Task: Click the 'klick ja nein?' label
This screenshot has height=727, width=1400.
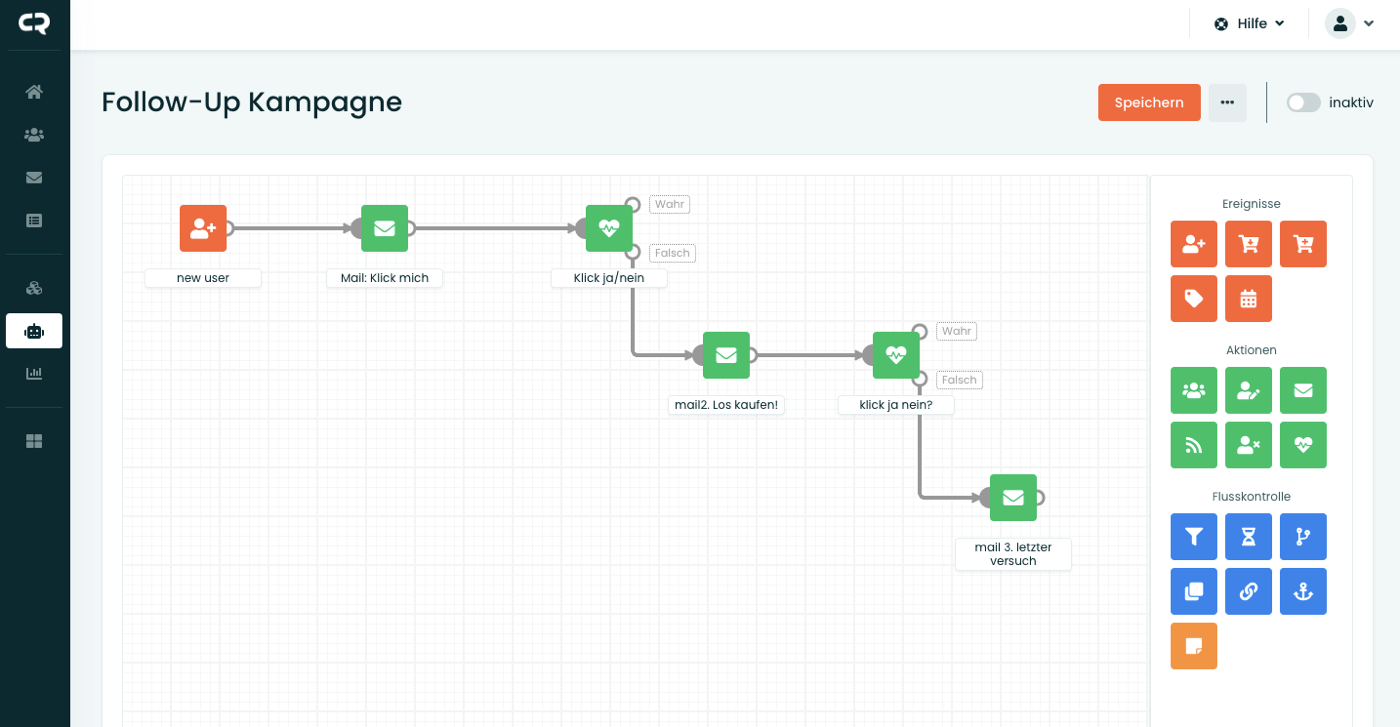Action: point(896,405)
